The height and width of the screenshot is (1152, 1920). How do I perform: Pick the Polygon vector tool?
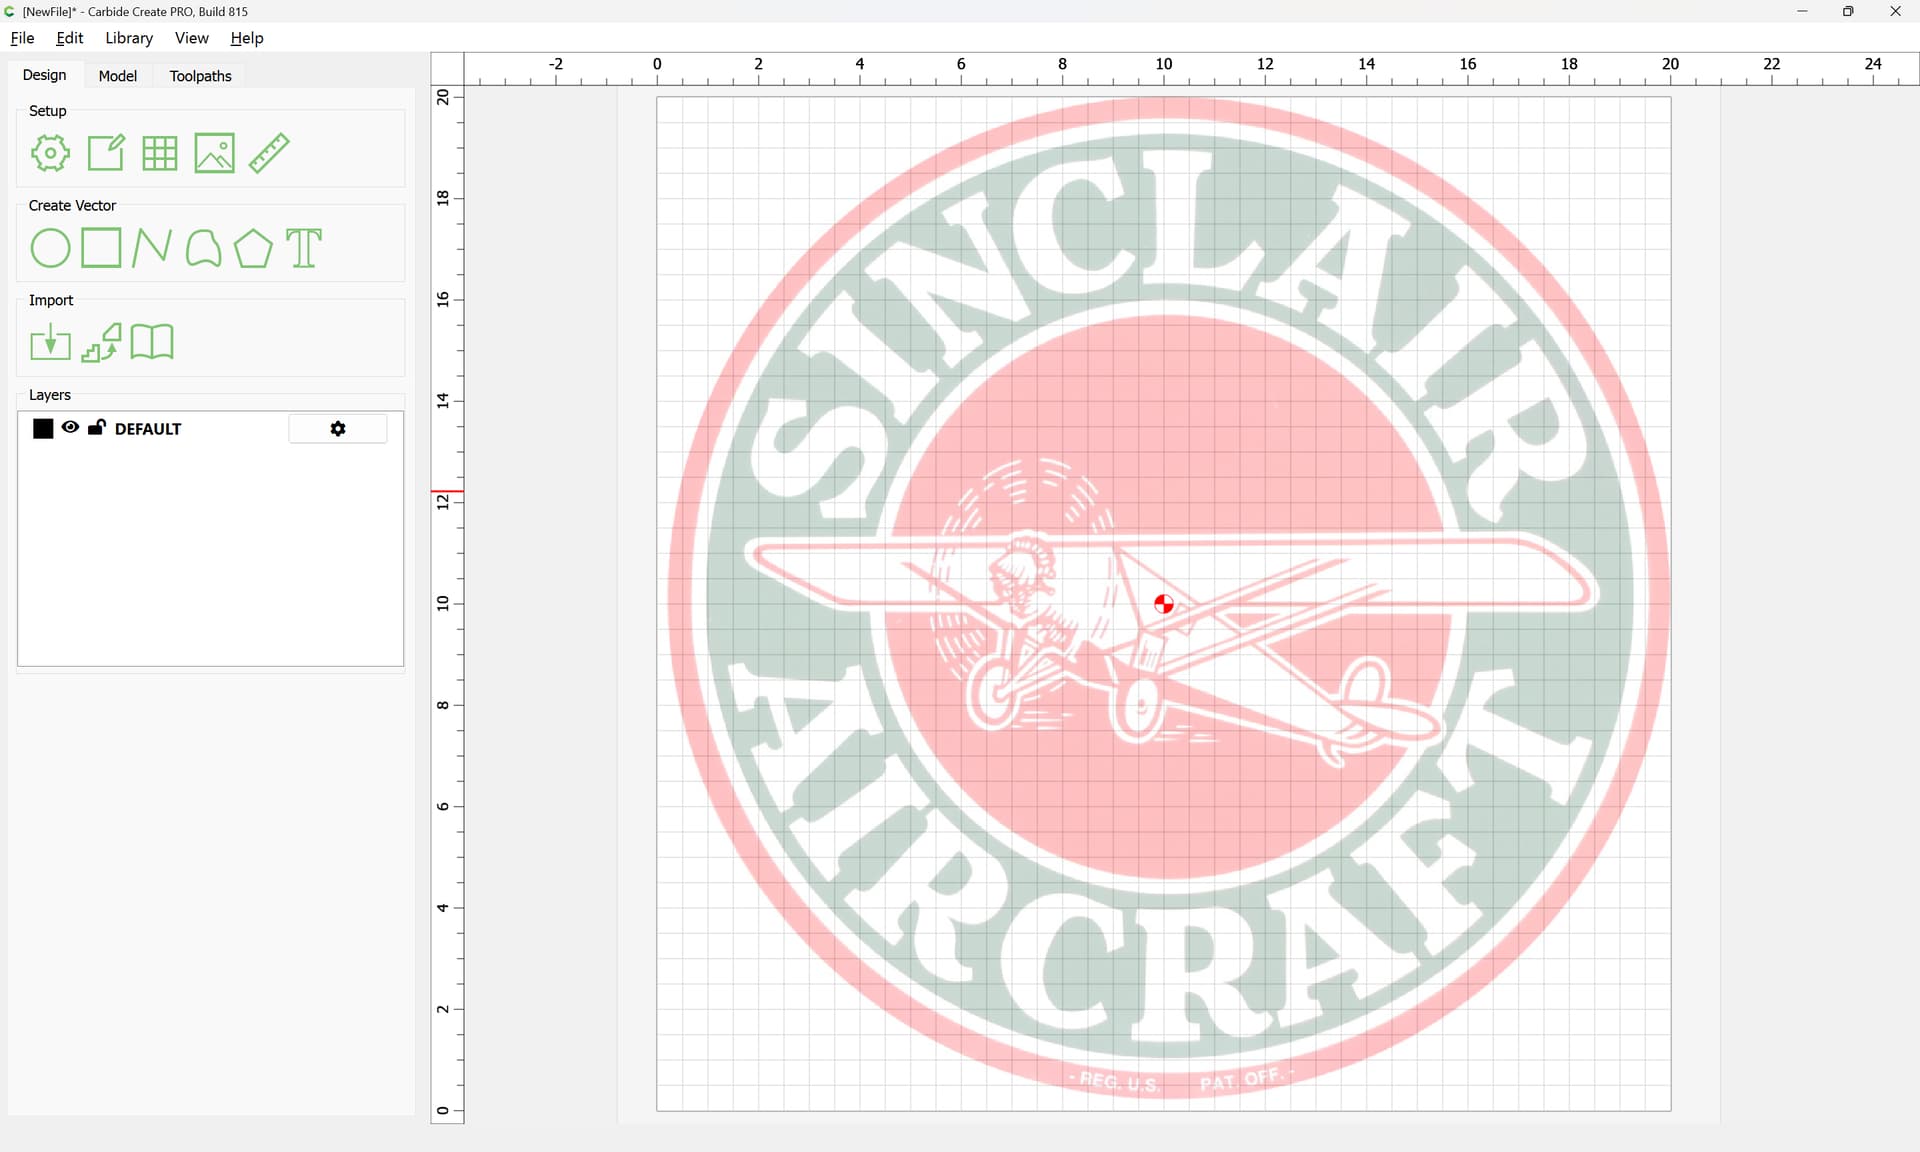click(253, 248)
